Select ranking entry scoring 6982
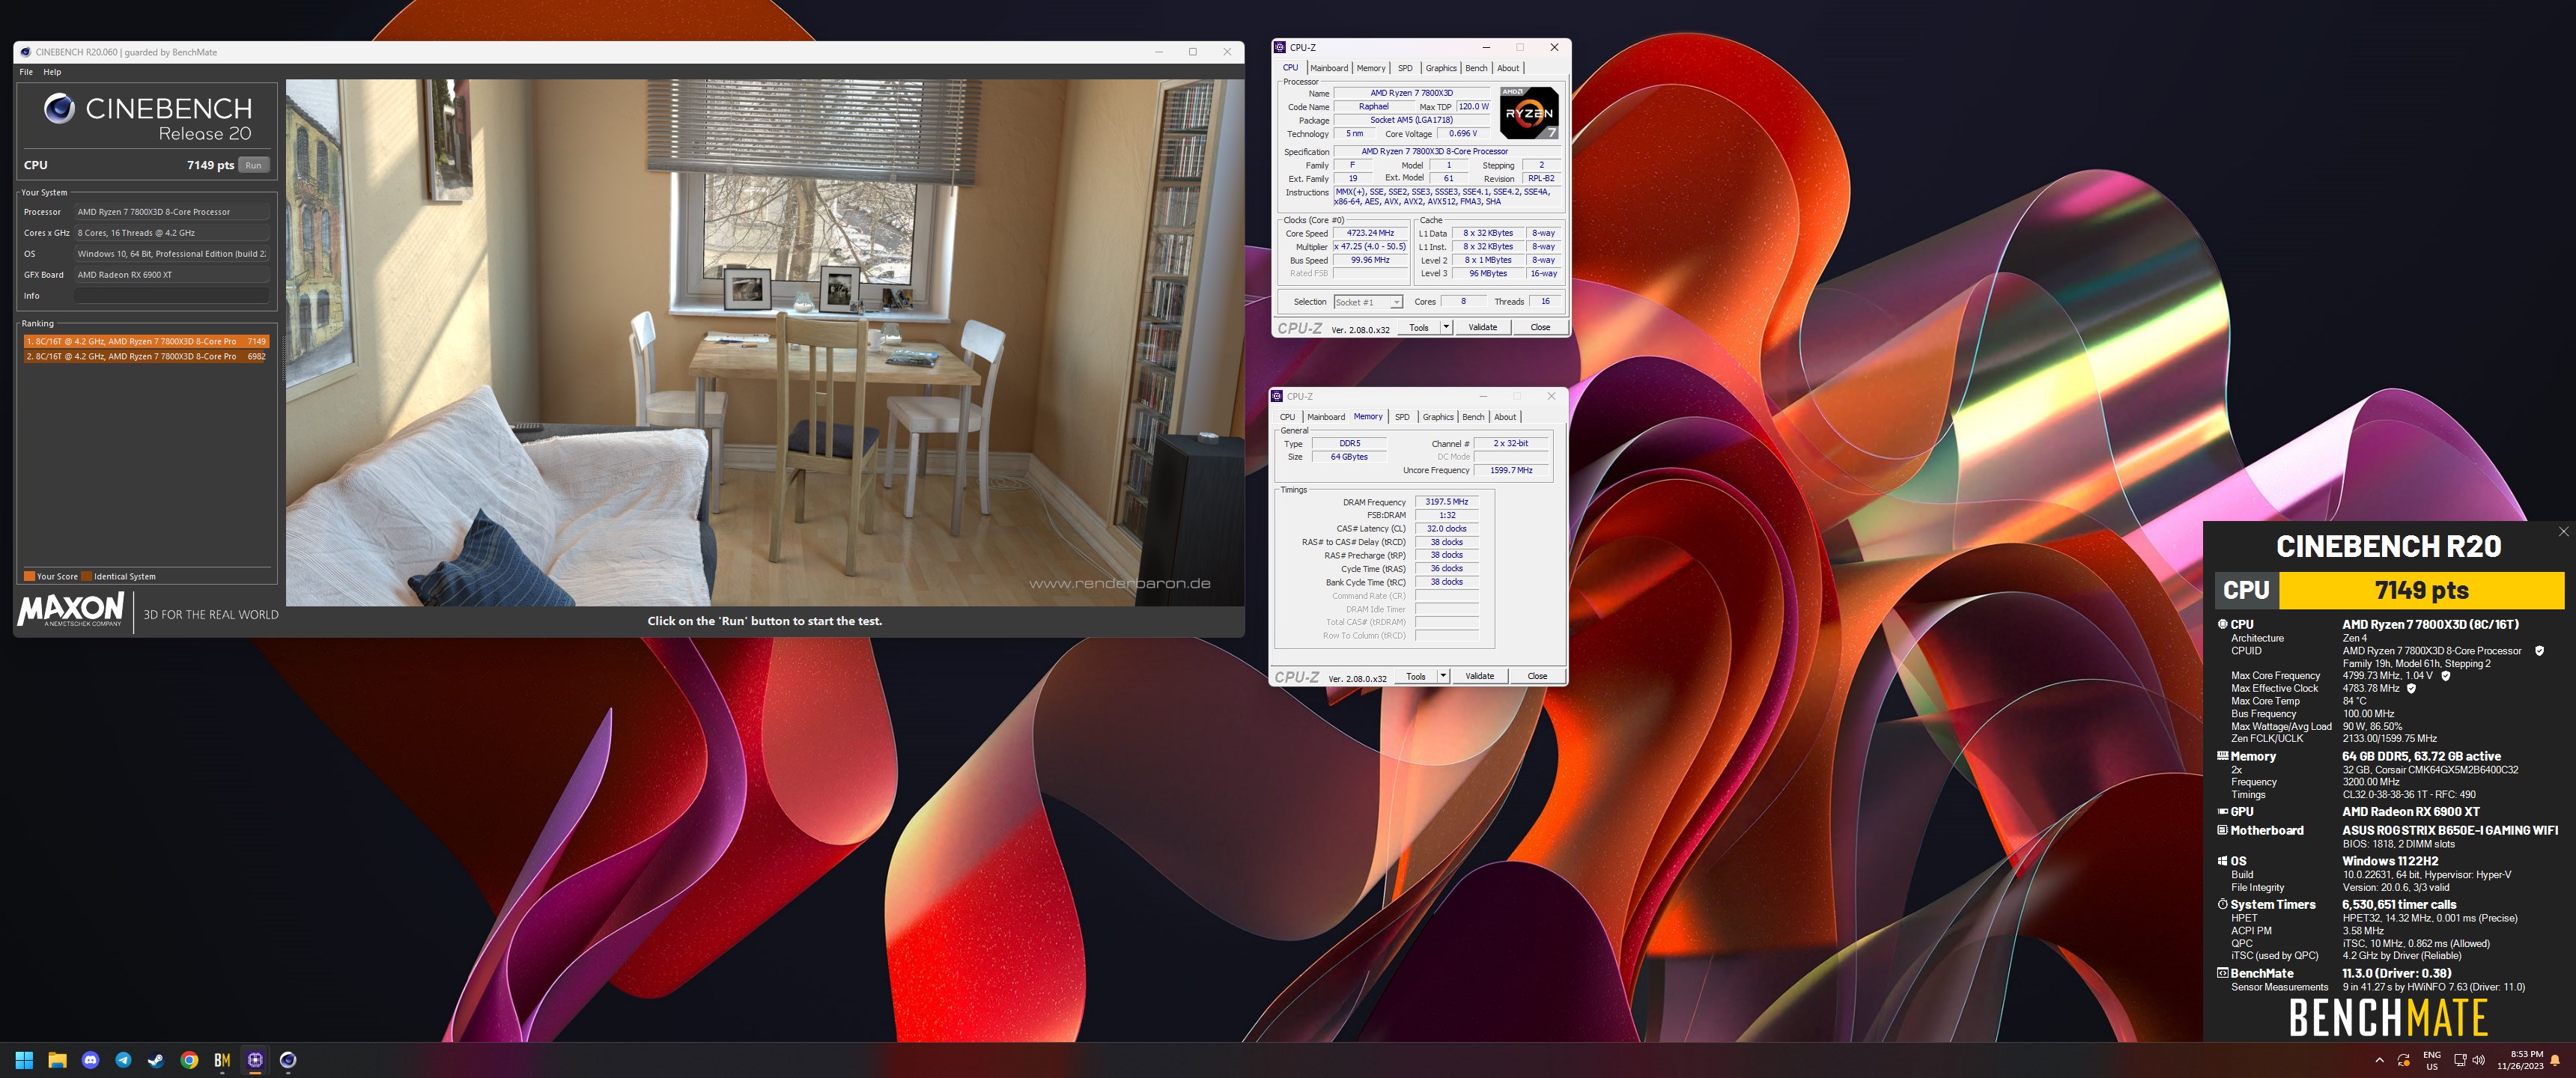This screenshot has width=2576, height=1078. click(146, 356)
